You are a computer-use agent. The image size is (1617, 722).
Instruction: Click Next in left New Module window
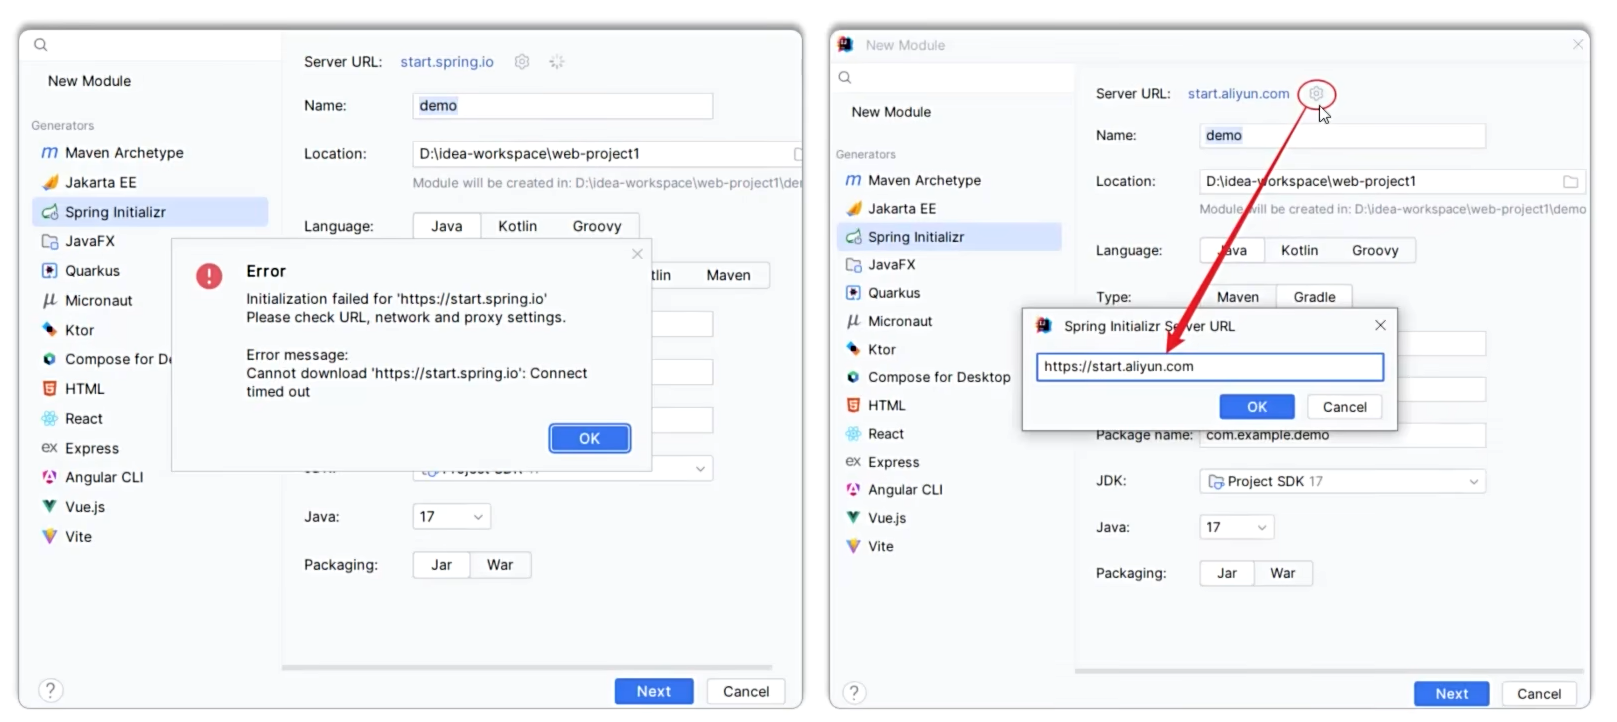pyautogui.click(x=654, y=691)
